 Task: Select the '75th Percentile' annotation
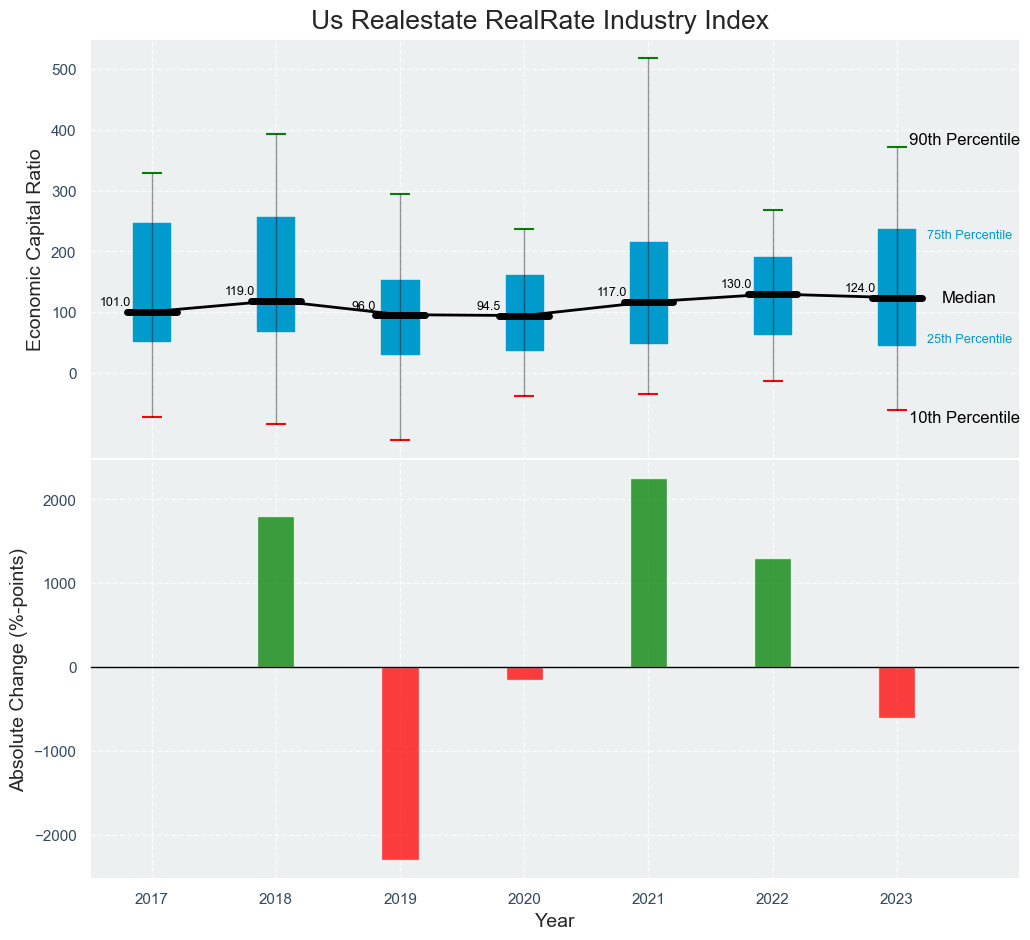pyautogui.click(x=970, y=235)
